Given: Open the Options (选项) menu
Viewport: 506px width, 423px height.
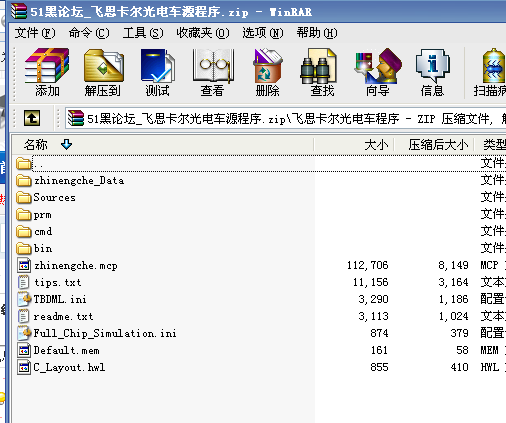Looking at the screenshot, I should pyautogui.click(x=263, y=33).
